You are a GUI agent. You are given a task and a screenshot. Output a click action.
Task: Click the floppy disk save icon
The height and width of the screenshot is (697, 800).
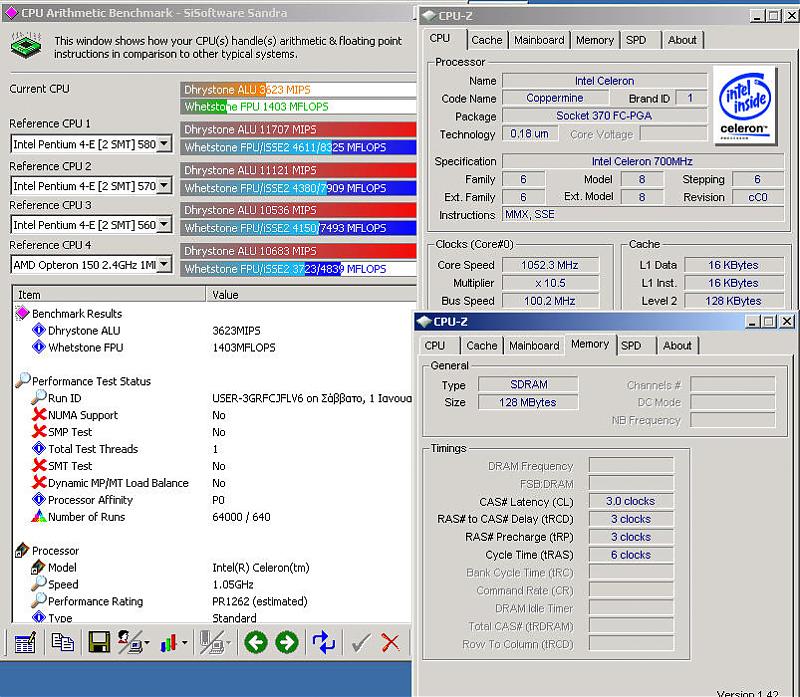coord(99,642)
